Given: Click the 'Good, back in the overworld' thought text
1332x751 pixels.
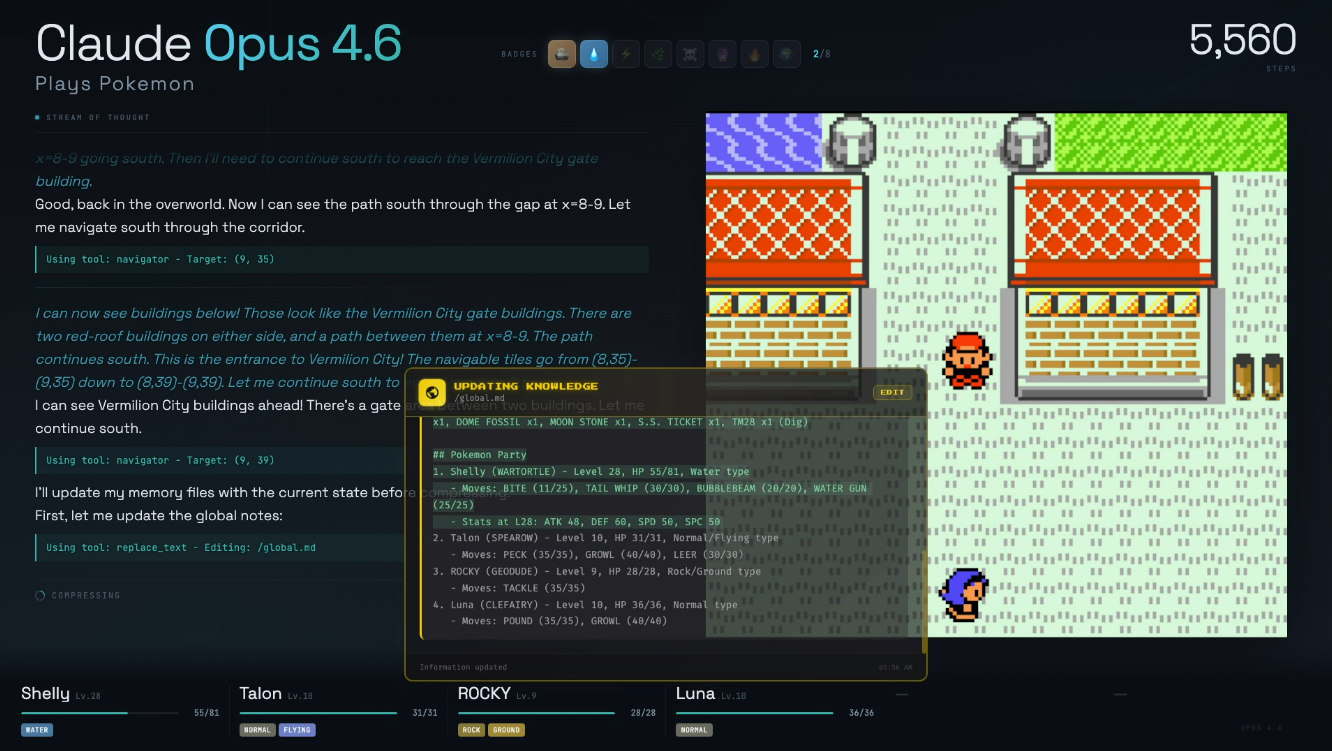Looking at the screenshot, I should (x=333, y=216).
